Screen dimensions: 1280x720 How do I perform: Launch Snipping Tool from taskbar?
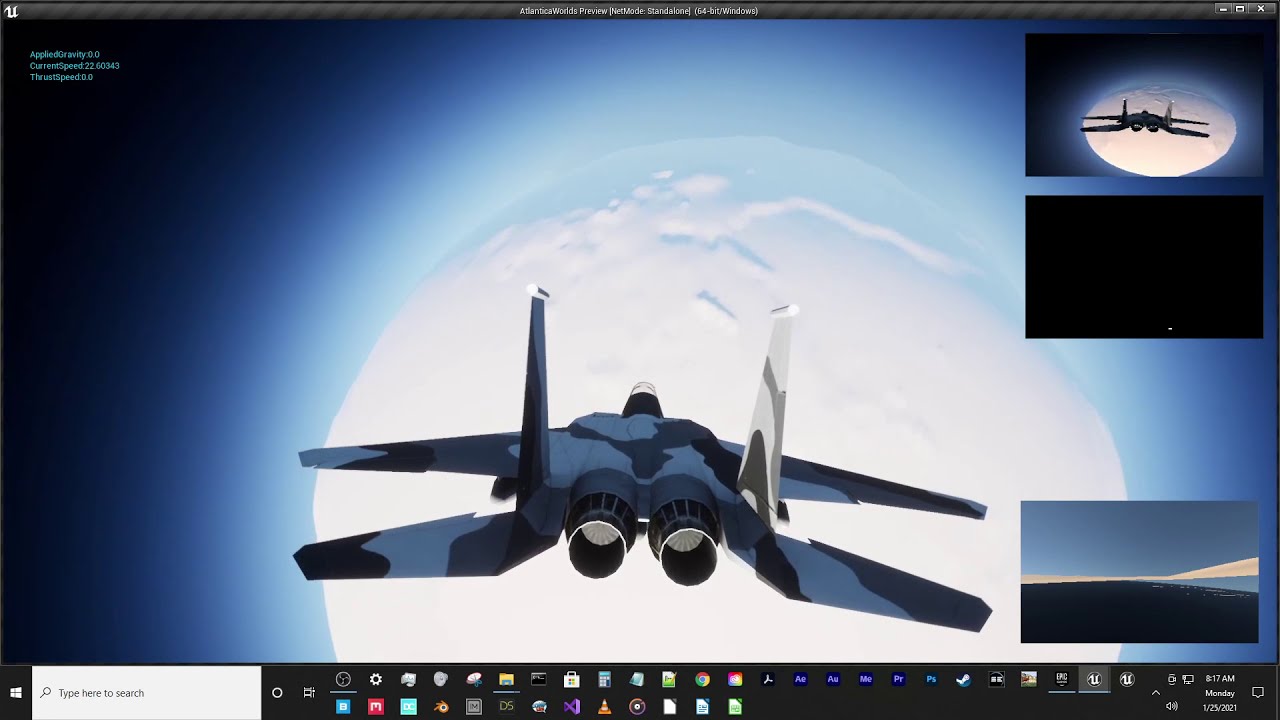point(474,679)
